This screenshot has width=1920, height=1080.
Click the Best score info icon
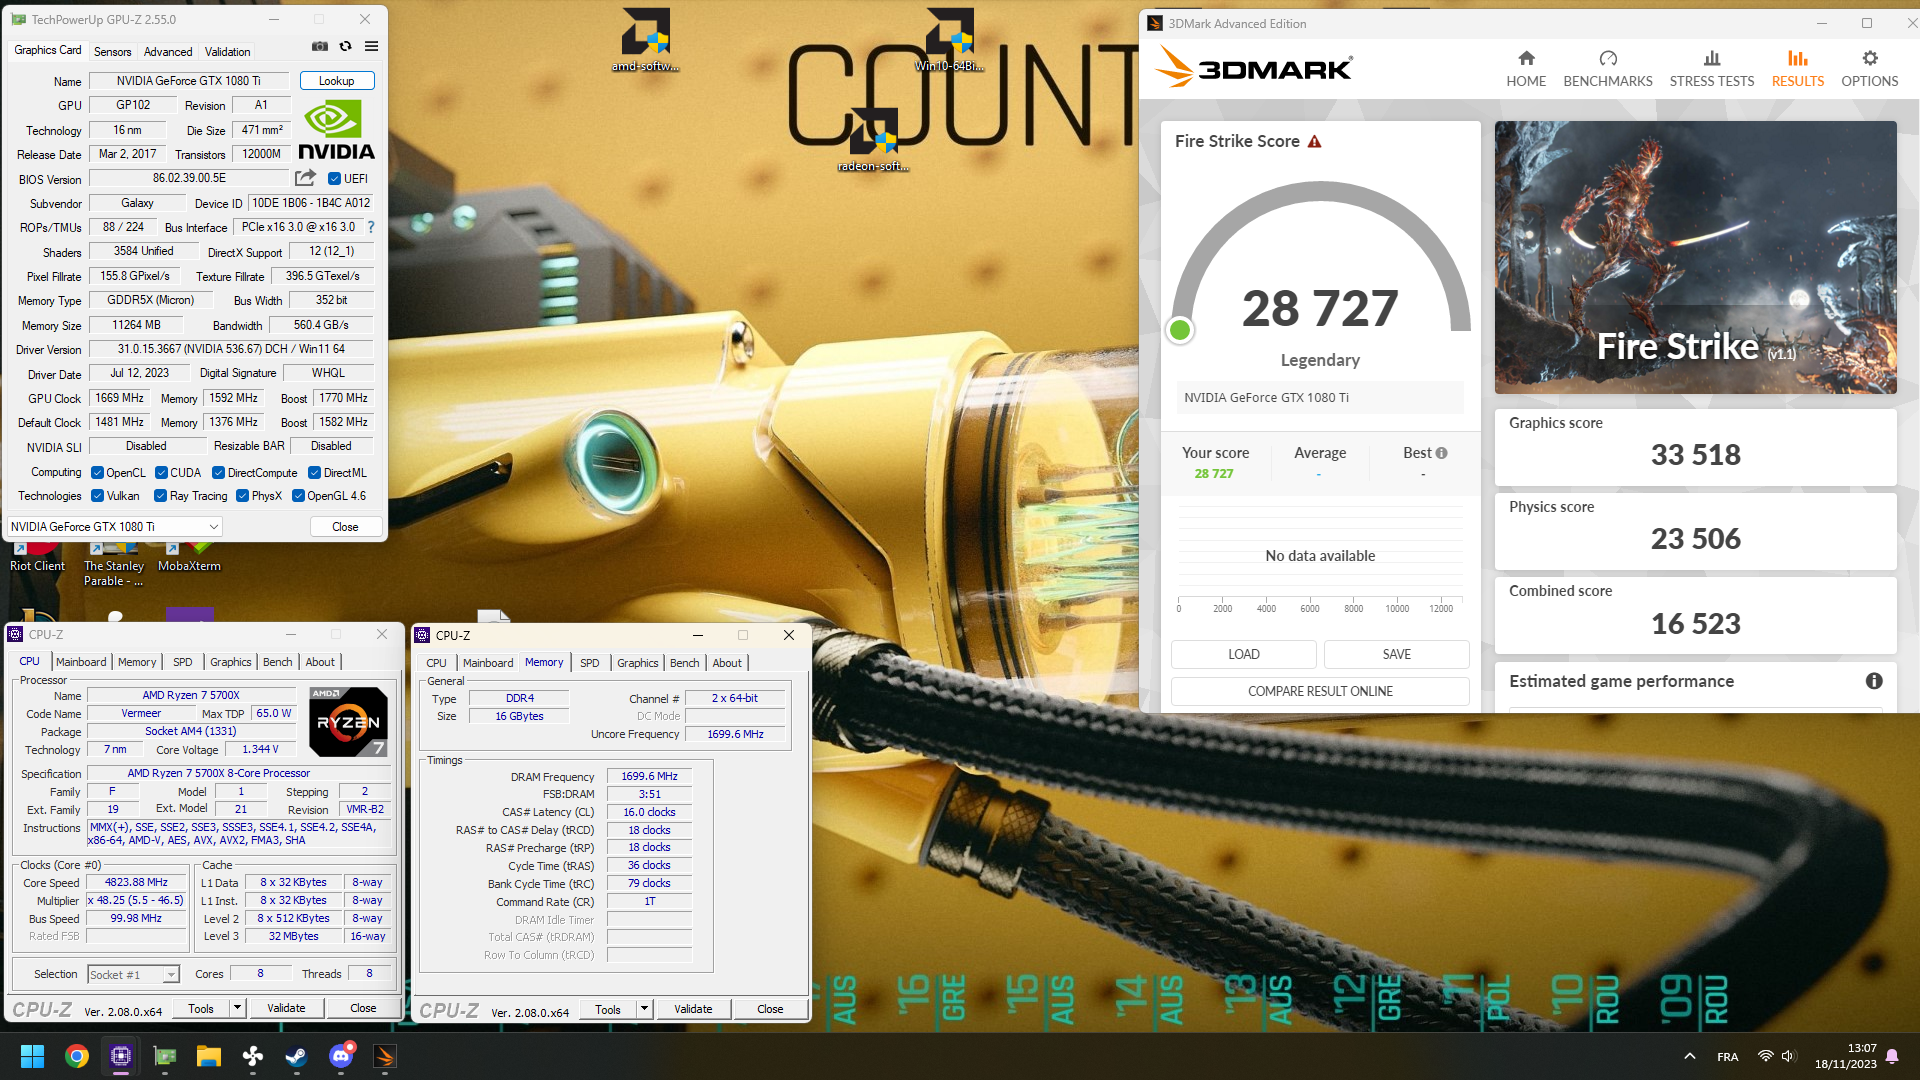point(1442,453)
